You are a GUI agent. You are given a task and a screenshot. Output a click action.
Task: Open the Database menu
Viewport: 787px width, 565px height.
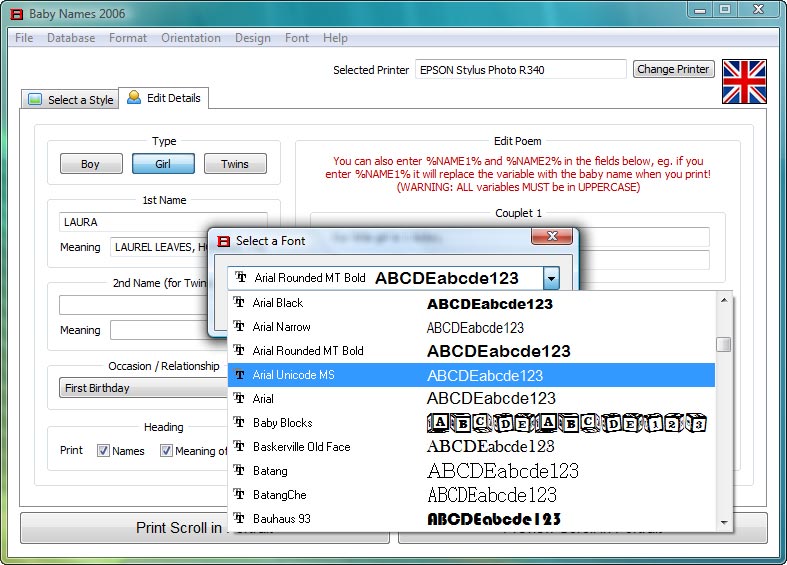tap(71, 38)
